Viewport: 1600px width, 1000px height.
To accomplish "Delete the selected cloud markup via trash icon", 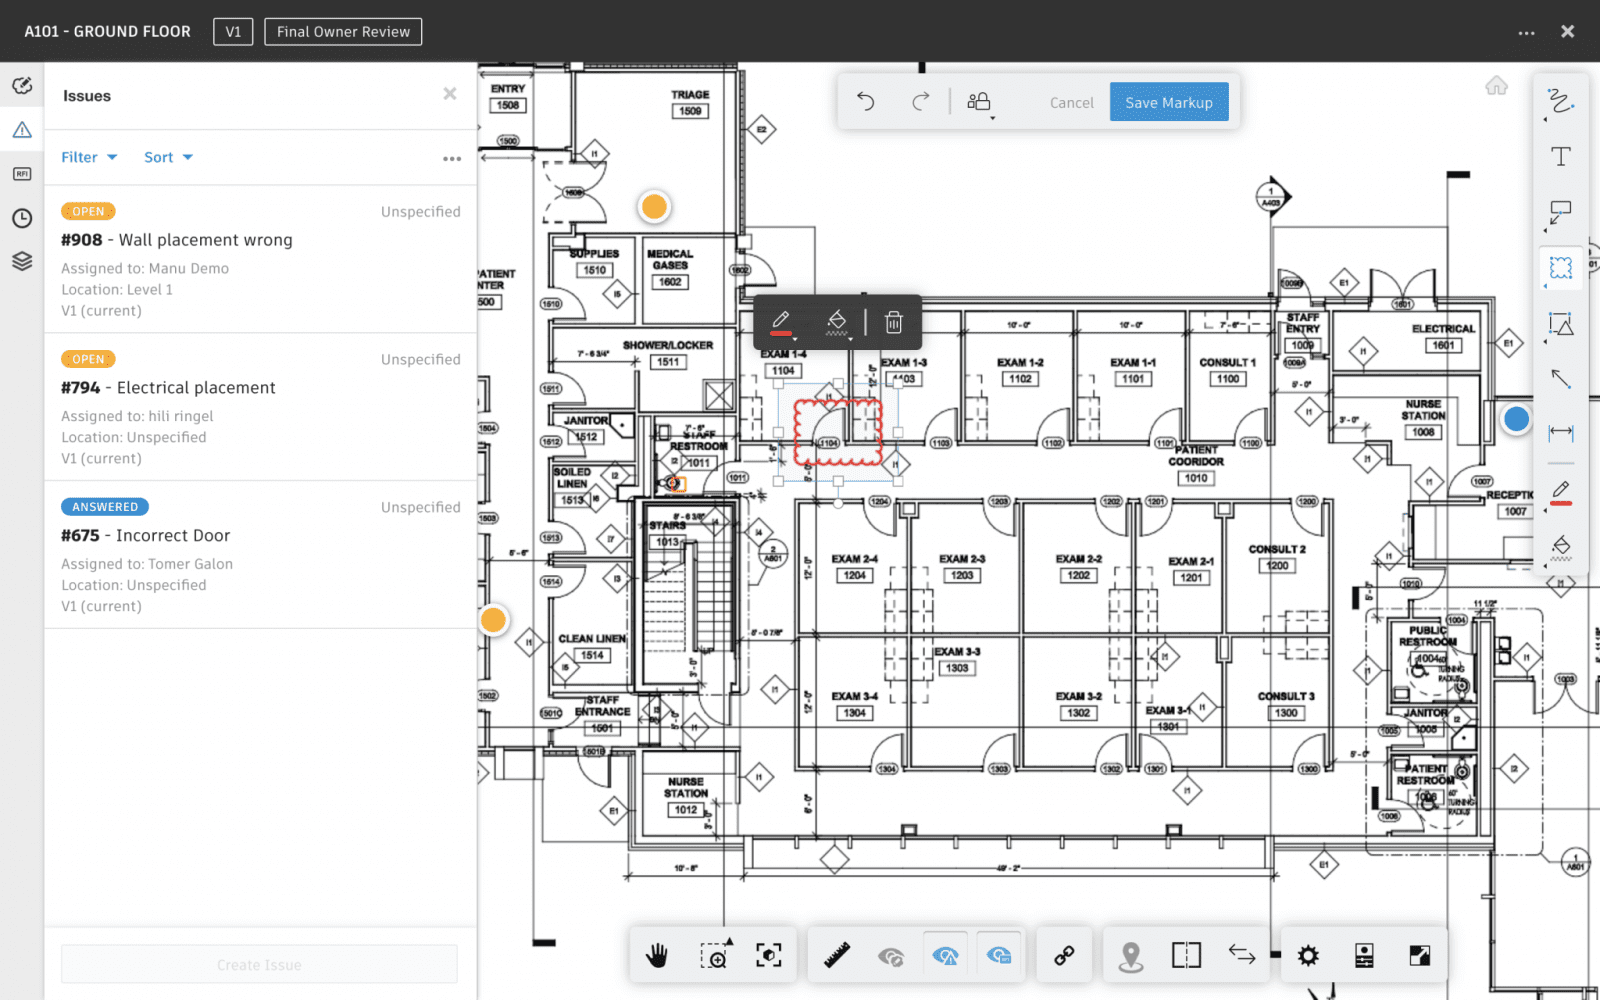I will 893,322.
